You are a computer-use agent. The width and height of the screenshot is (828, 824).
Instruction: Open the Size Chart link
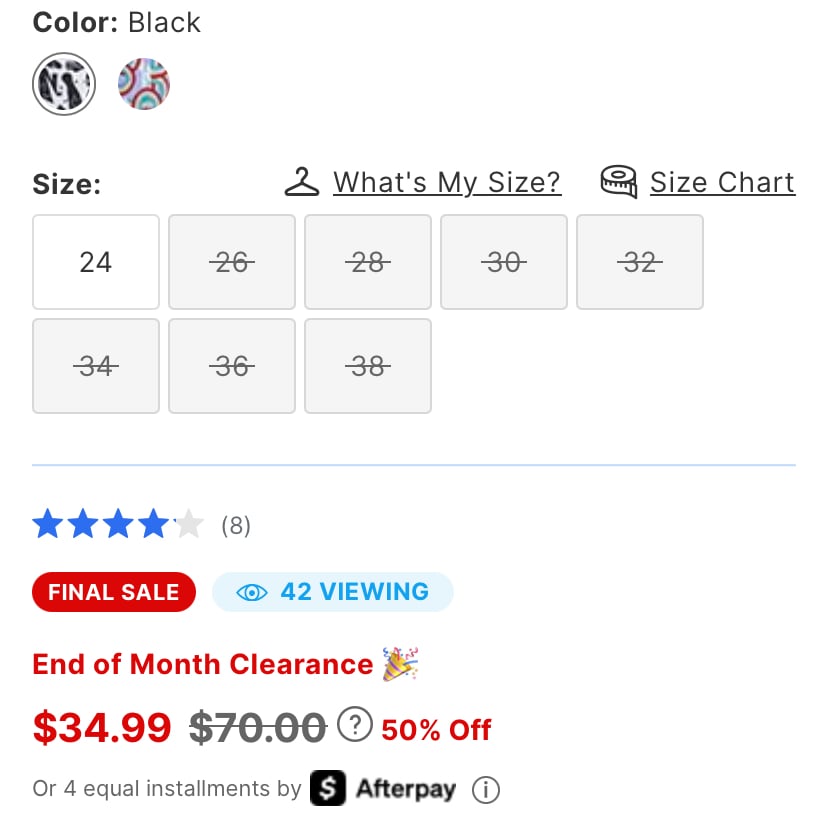(x=722, y=182)
